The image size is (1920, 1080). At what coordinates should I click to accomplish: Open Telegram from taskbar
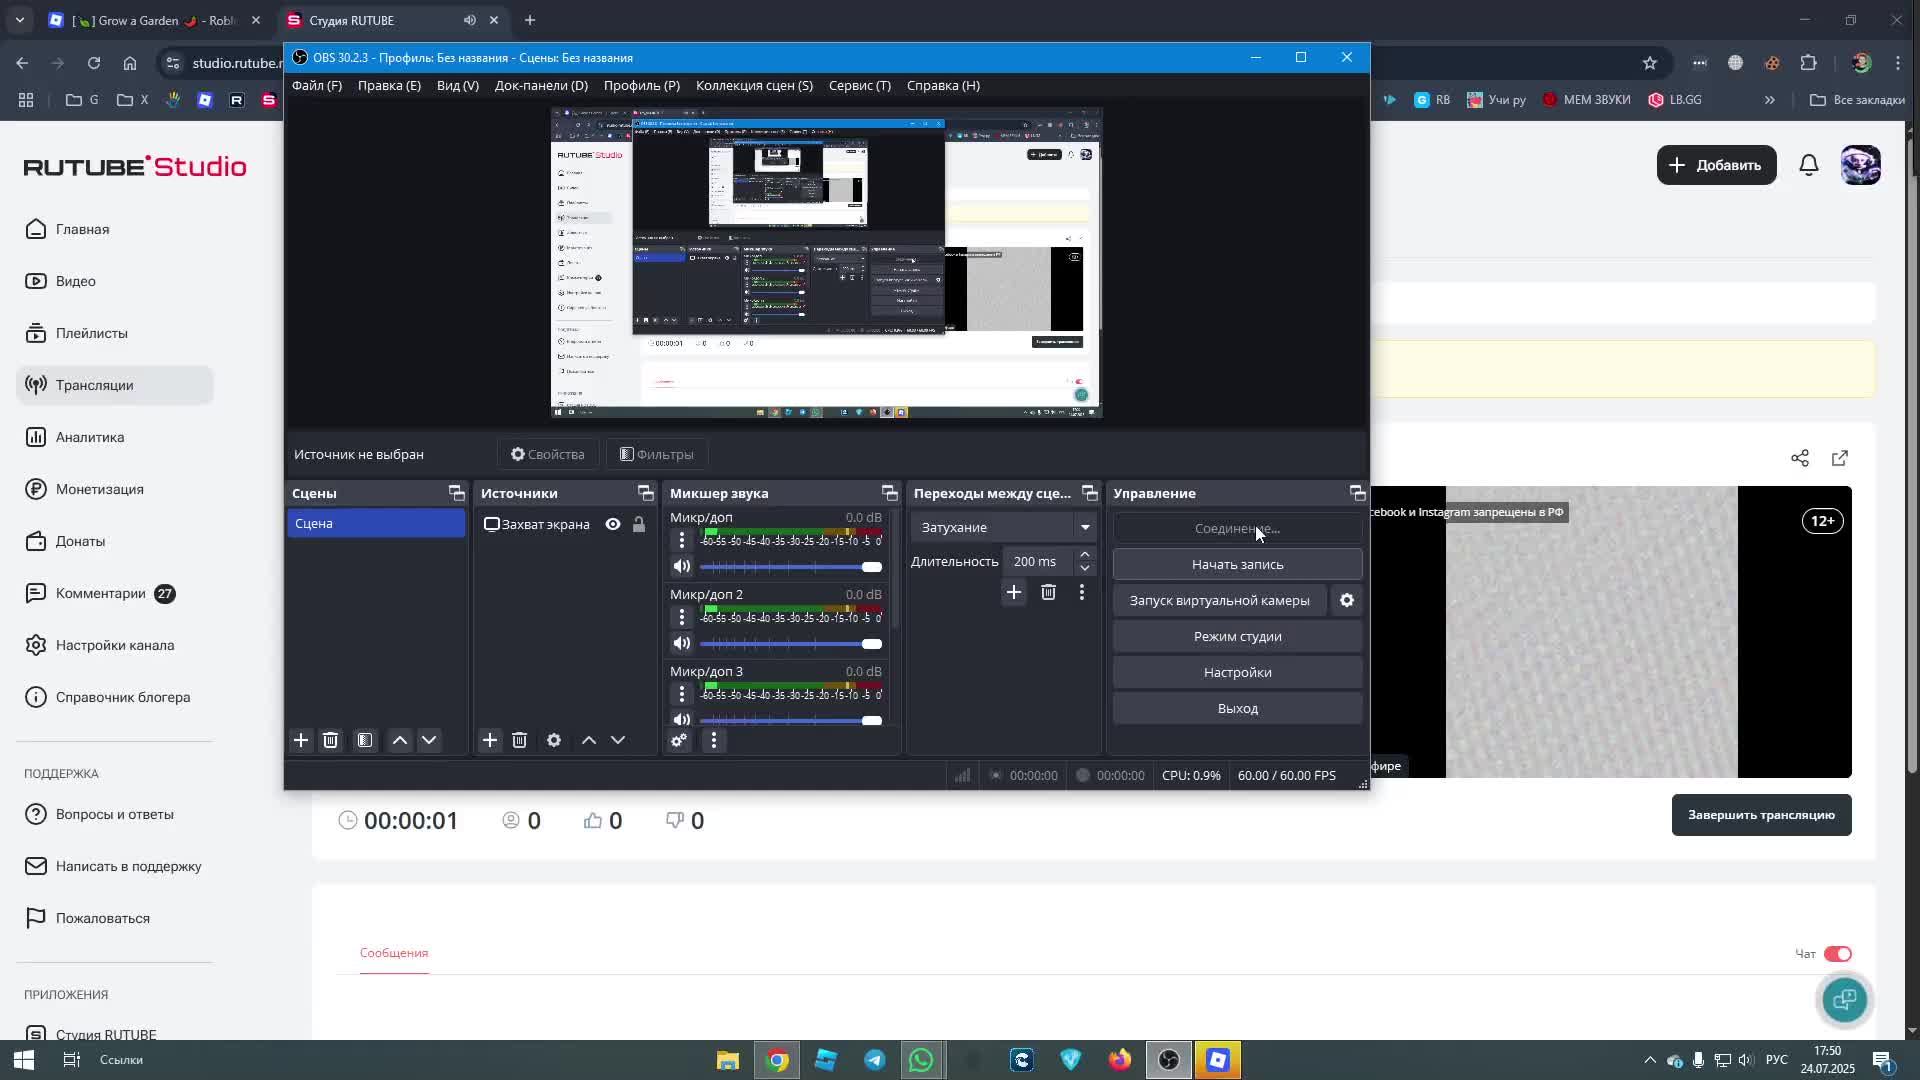click(x=874, y=1060)
